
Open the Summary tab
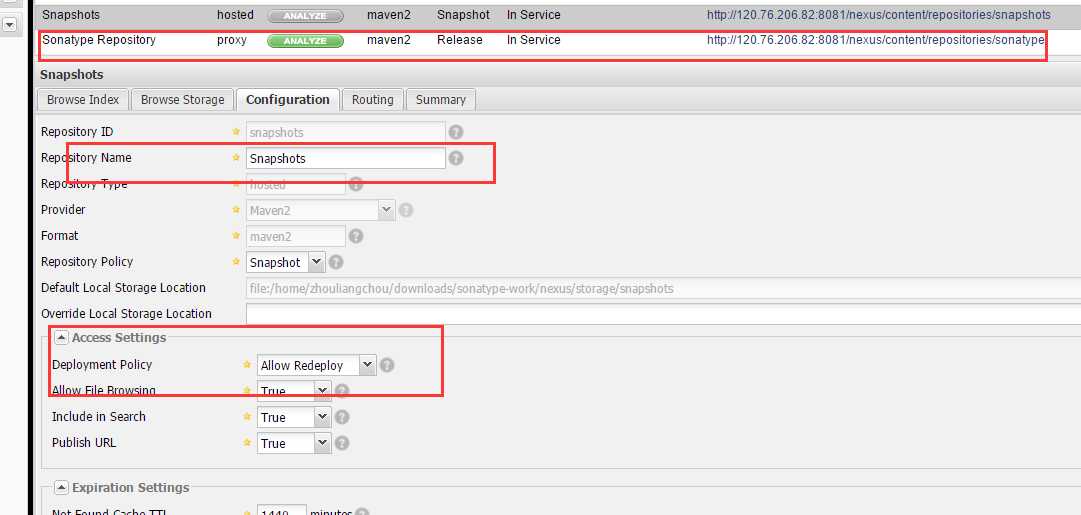coord(441,99)
